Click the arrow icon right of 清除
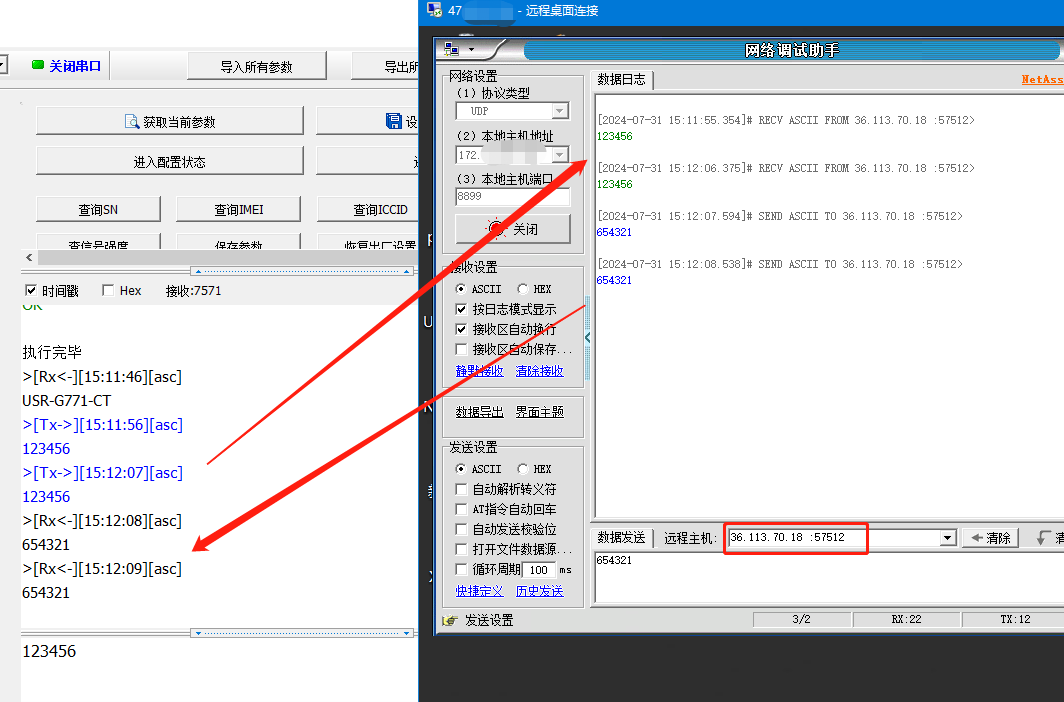This screenshot has width=1064, height=702. (x=1043, y=538)
